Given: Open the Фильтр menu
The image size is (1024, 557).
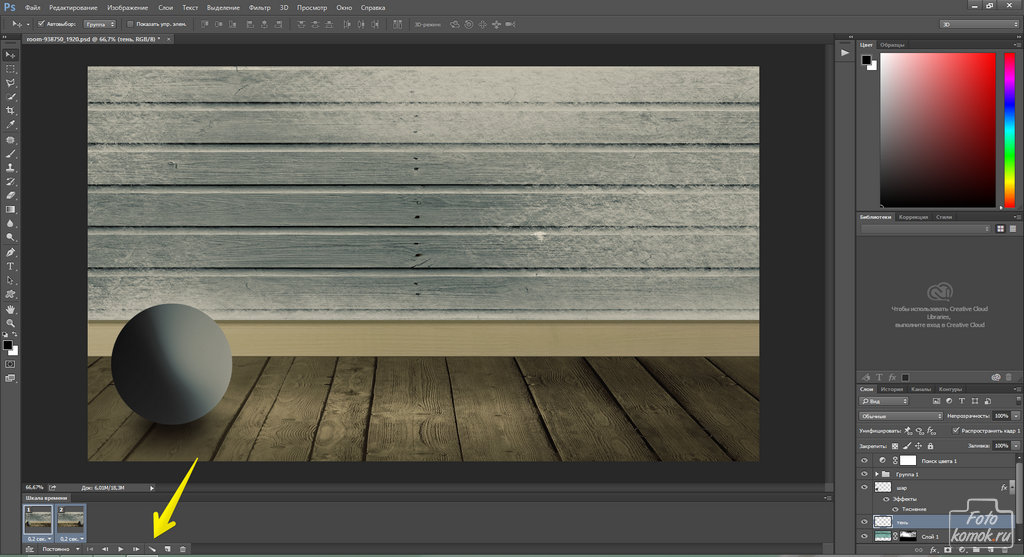Looking at the screenshot, I should coord(259,7).
